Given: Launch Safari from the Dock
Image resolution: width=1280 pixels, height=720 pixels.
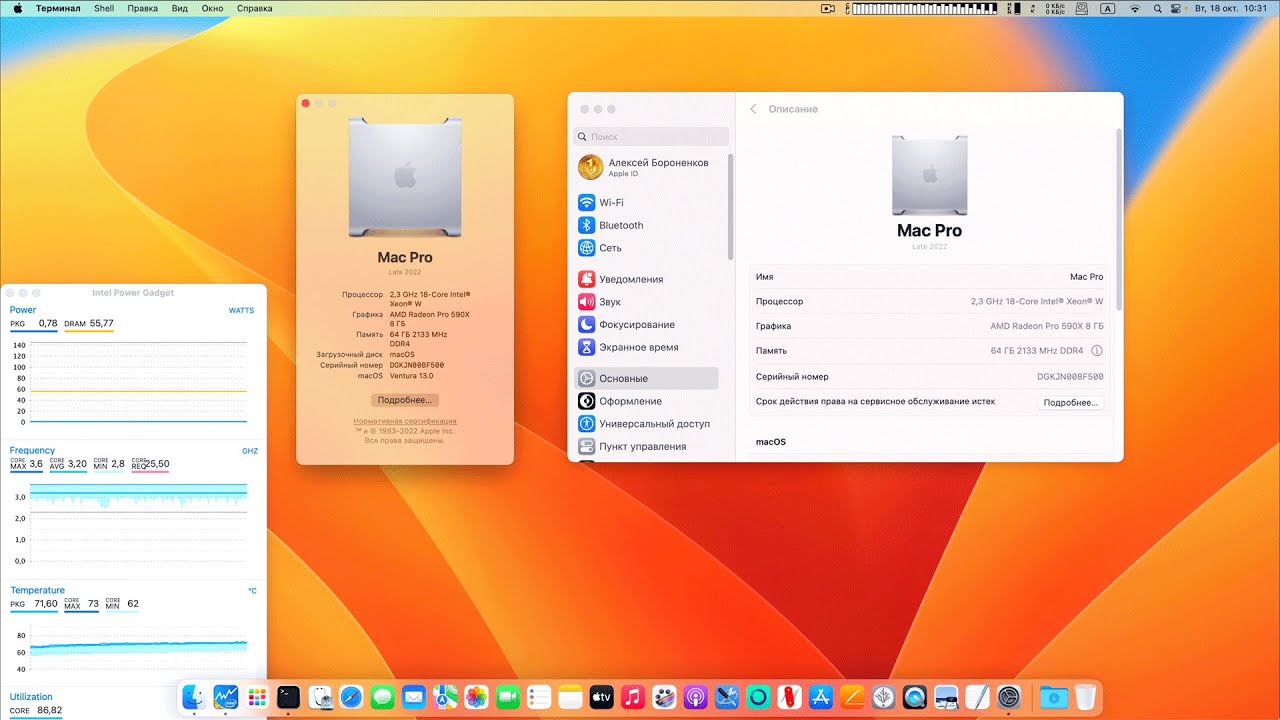Looking at the screenshot, I should 350,697.
